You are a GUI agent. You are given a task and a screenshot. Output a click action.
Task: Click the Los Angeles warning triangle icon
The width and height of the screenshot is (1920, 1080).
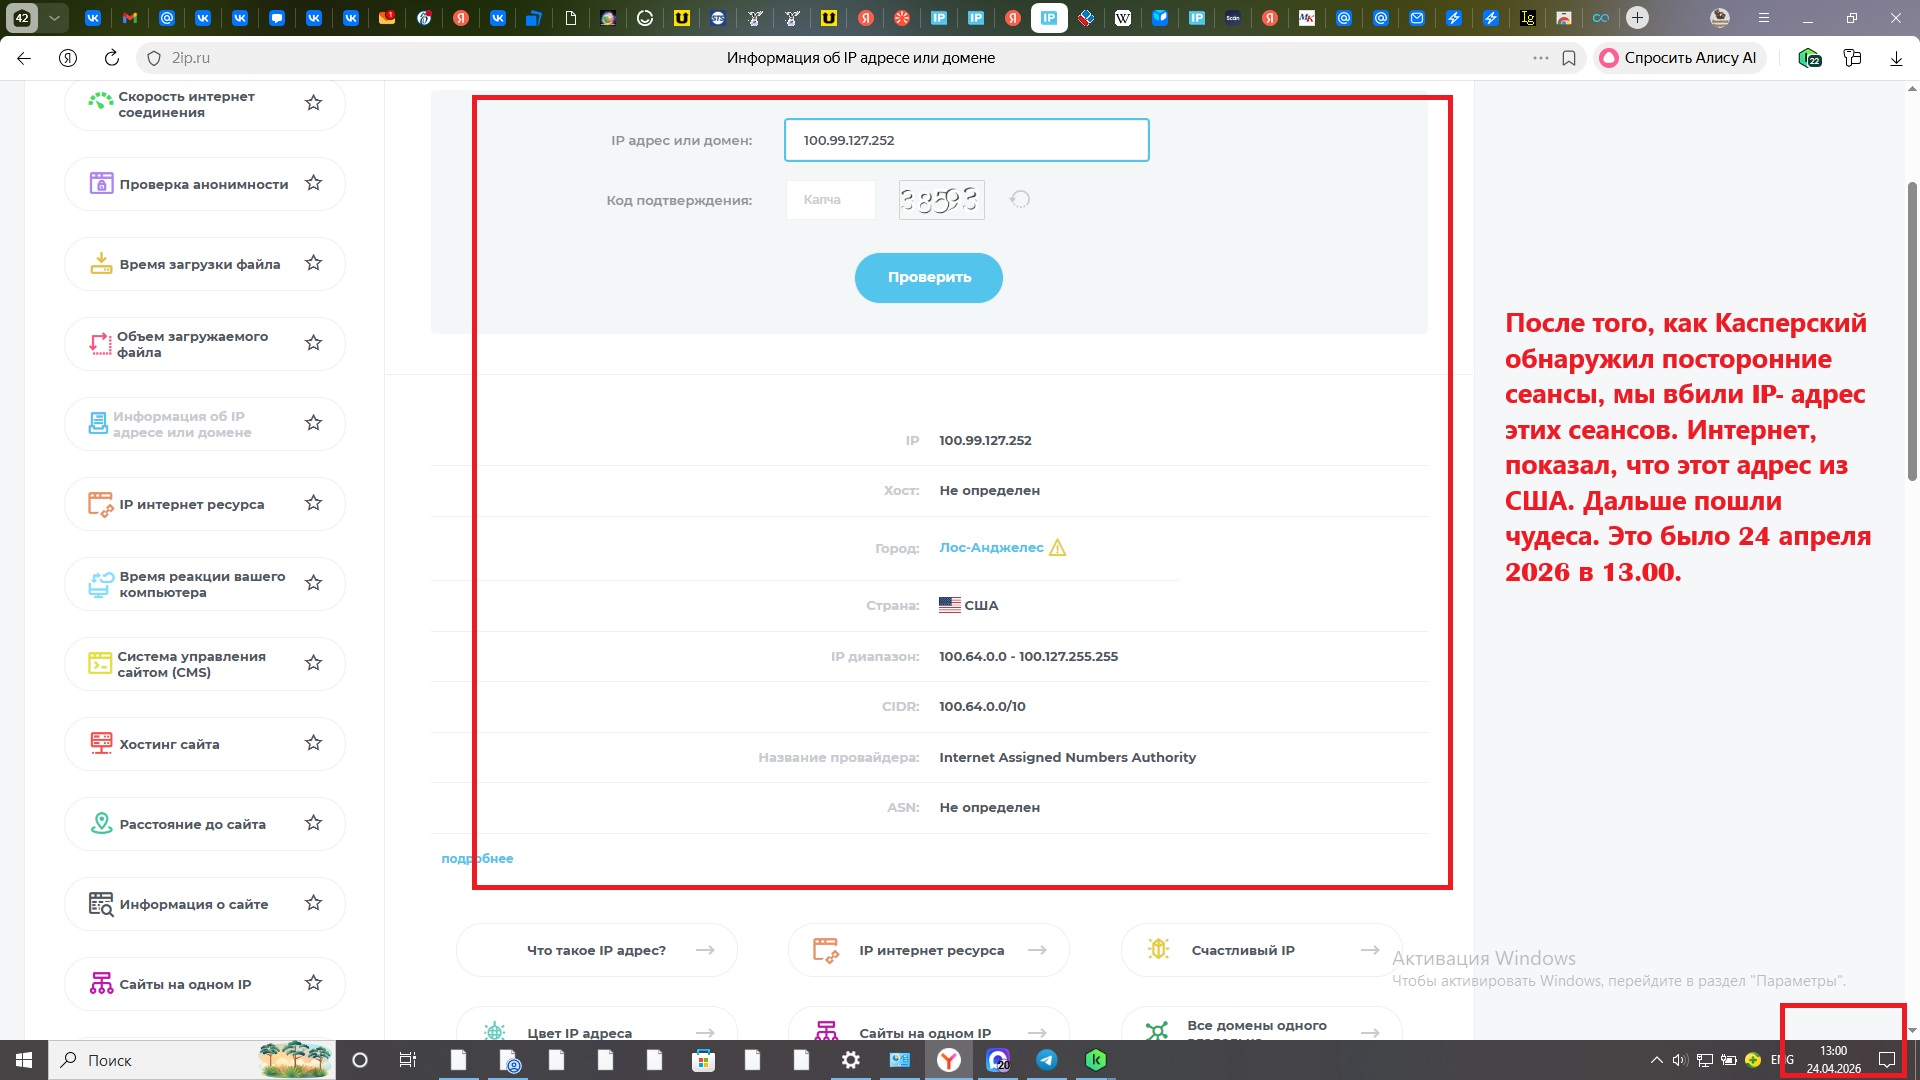[1058, 547]
